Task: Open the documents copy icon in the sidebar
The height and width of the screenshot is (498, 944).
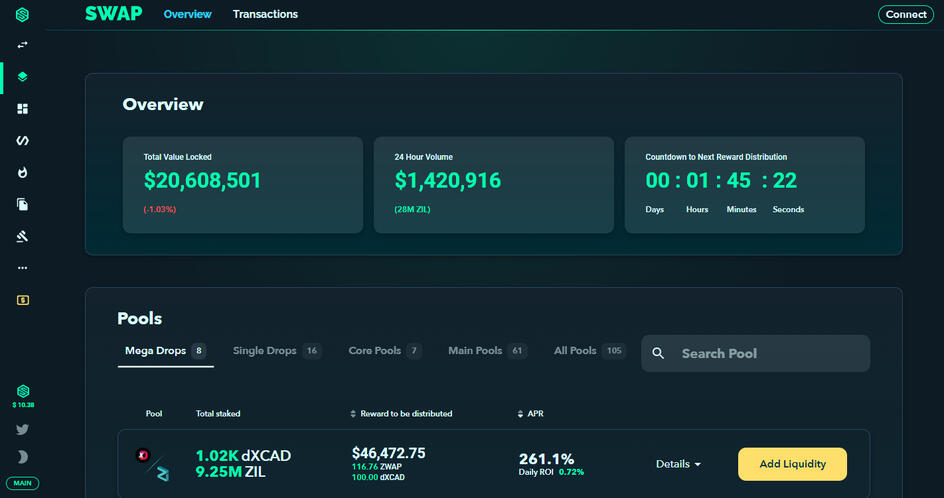Action: click(22, 205)
